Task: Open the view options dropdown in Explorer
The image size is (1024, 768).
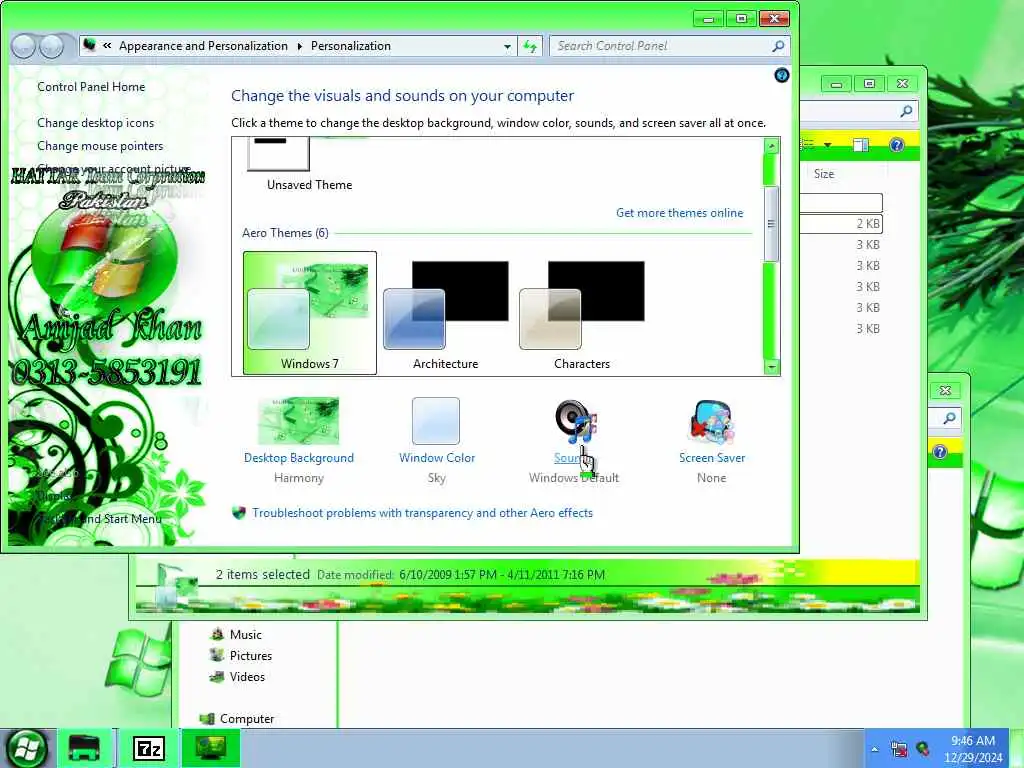Action: pyautogui.click(x=827, y=144)
